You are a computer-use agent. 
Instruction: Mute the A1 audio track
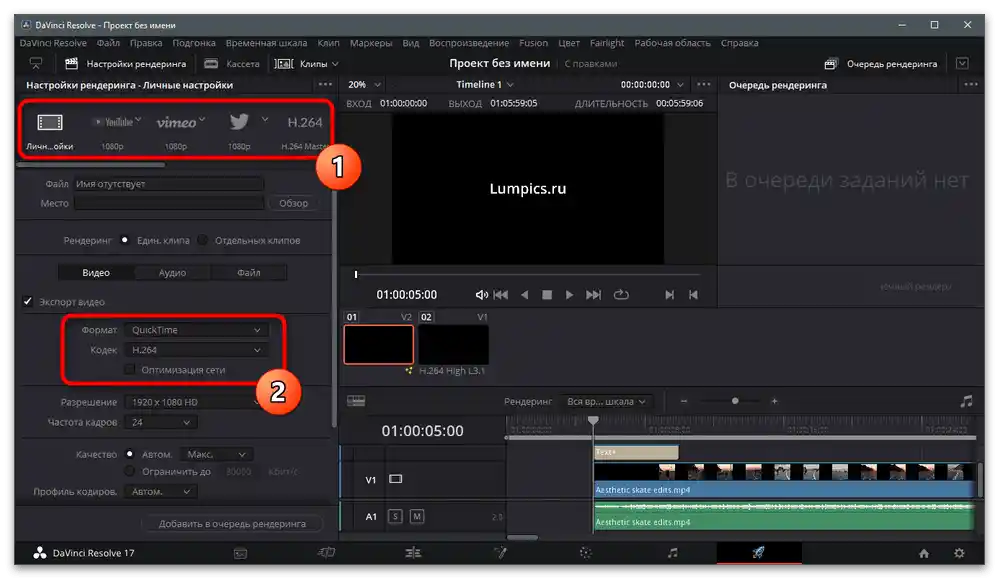pos(417,516)
